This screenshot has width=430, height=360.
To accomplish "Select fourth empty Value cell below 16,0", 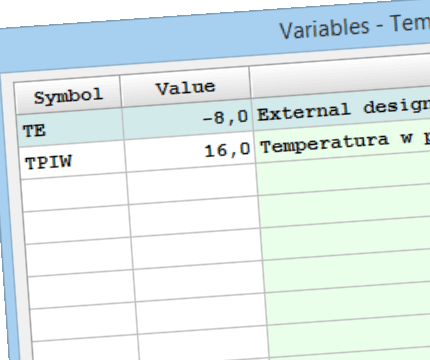I will (x=199, y=281).
